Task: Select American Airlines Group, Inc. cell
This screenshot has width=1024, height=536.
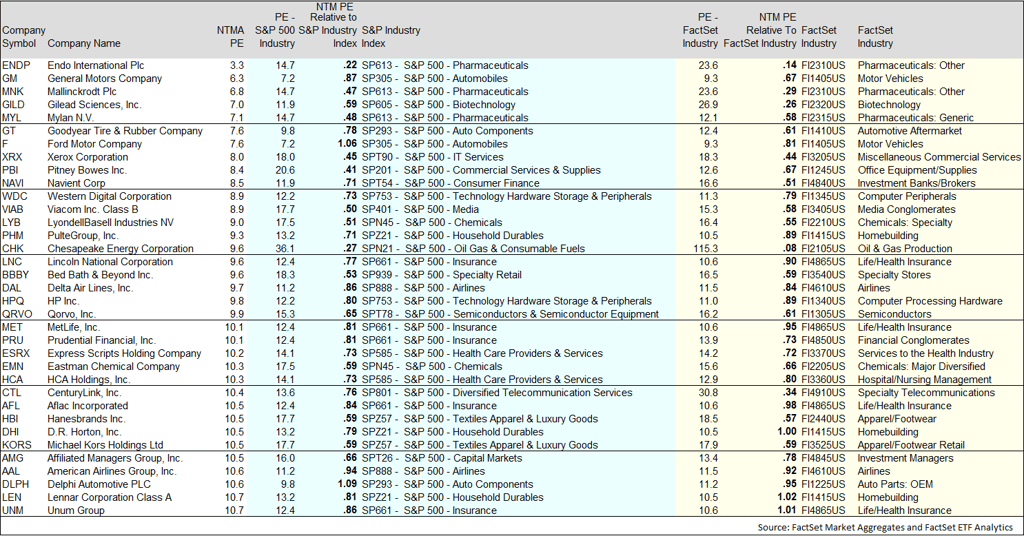Action: click(x=112, y=471)
